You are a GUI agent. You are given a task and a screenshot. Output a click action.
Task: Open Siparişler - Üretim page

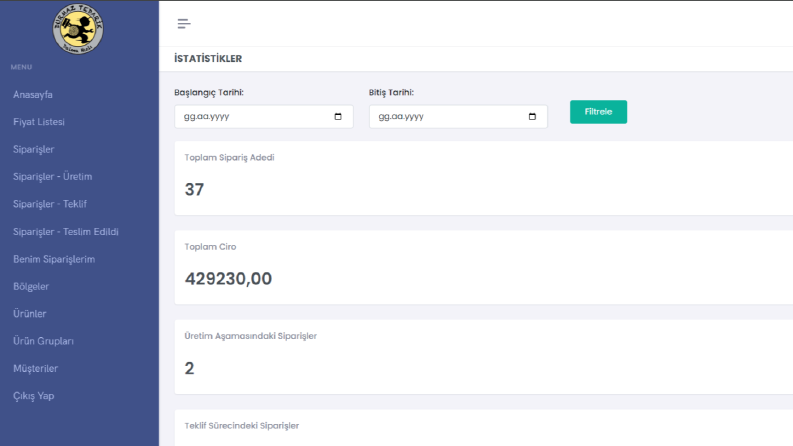pos(53,176)
